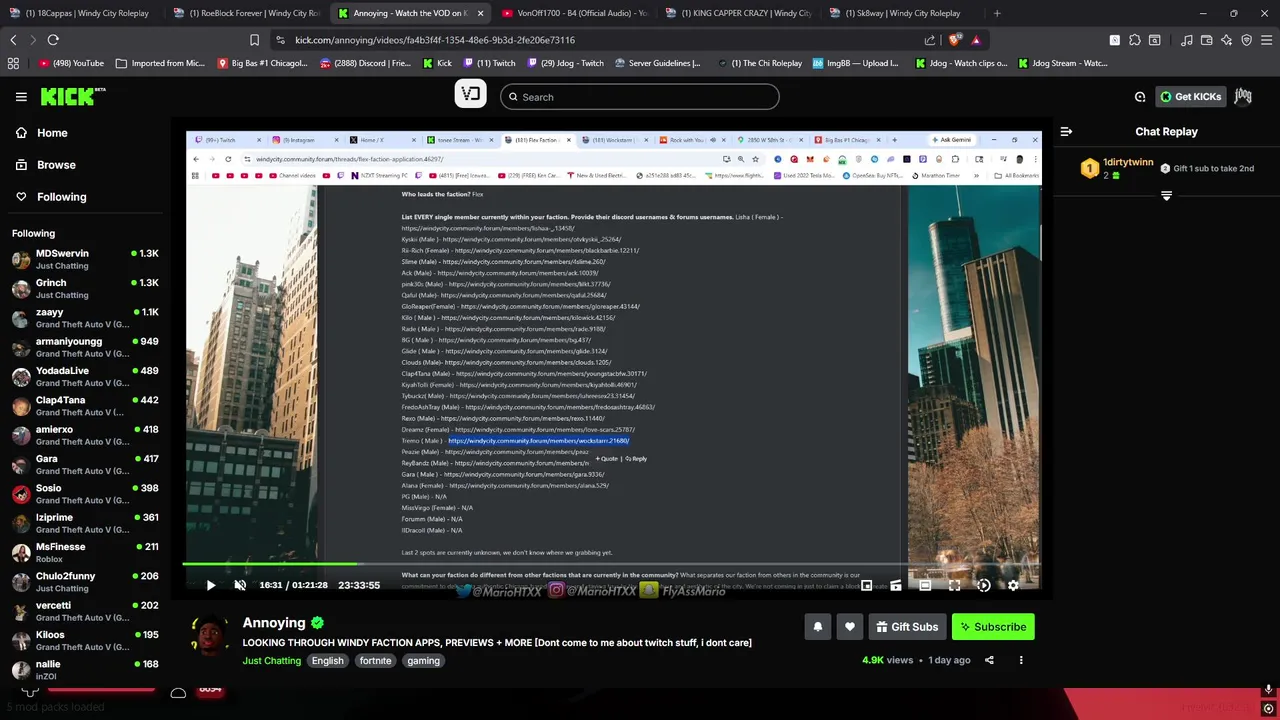Go back in browser history
The image size is (1280, 720).
pos(13,40)
